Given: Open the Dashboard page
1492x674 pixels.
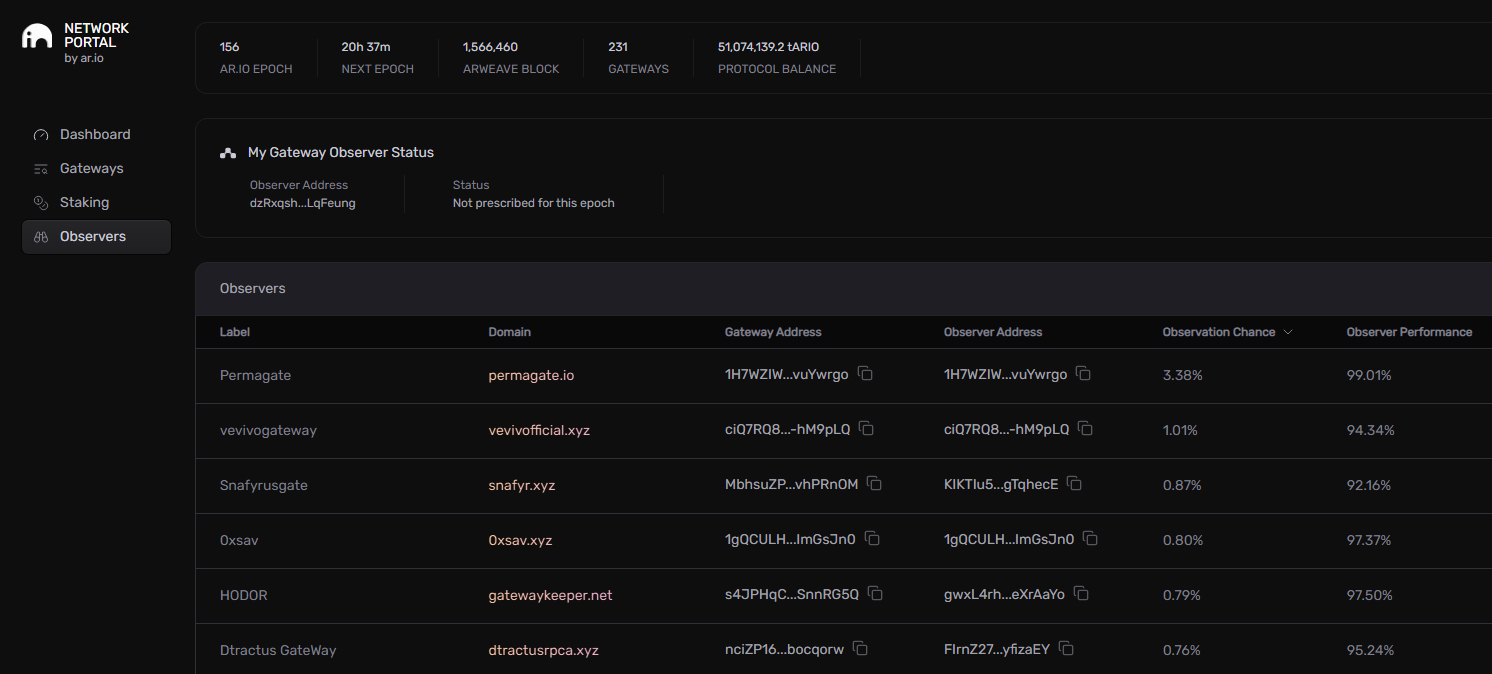Looking at the screenshot, I should tap(96, 135).
